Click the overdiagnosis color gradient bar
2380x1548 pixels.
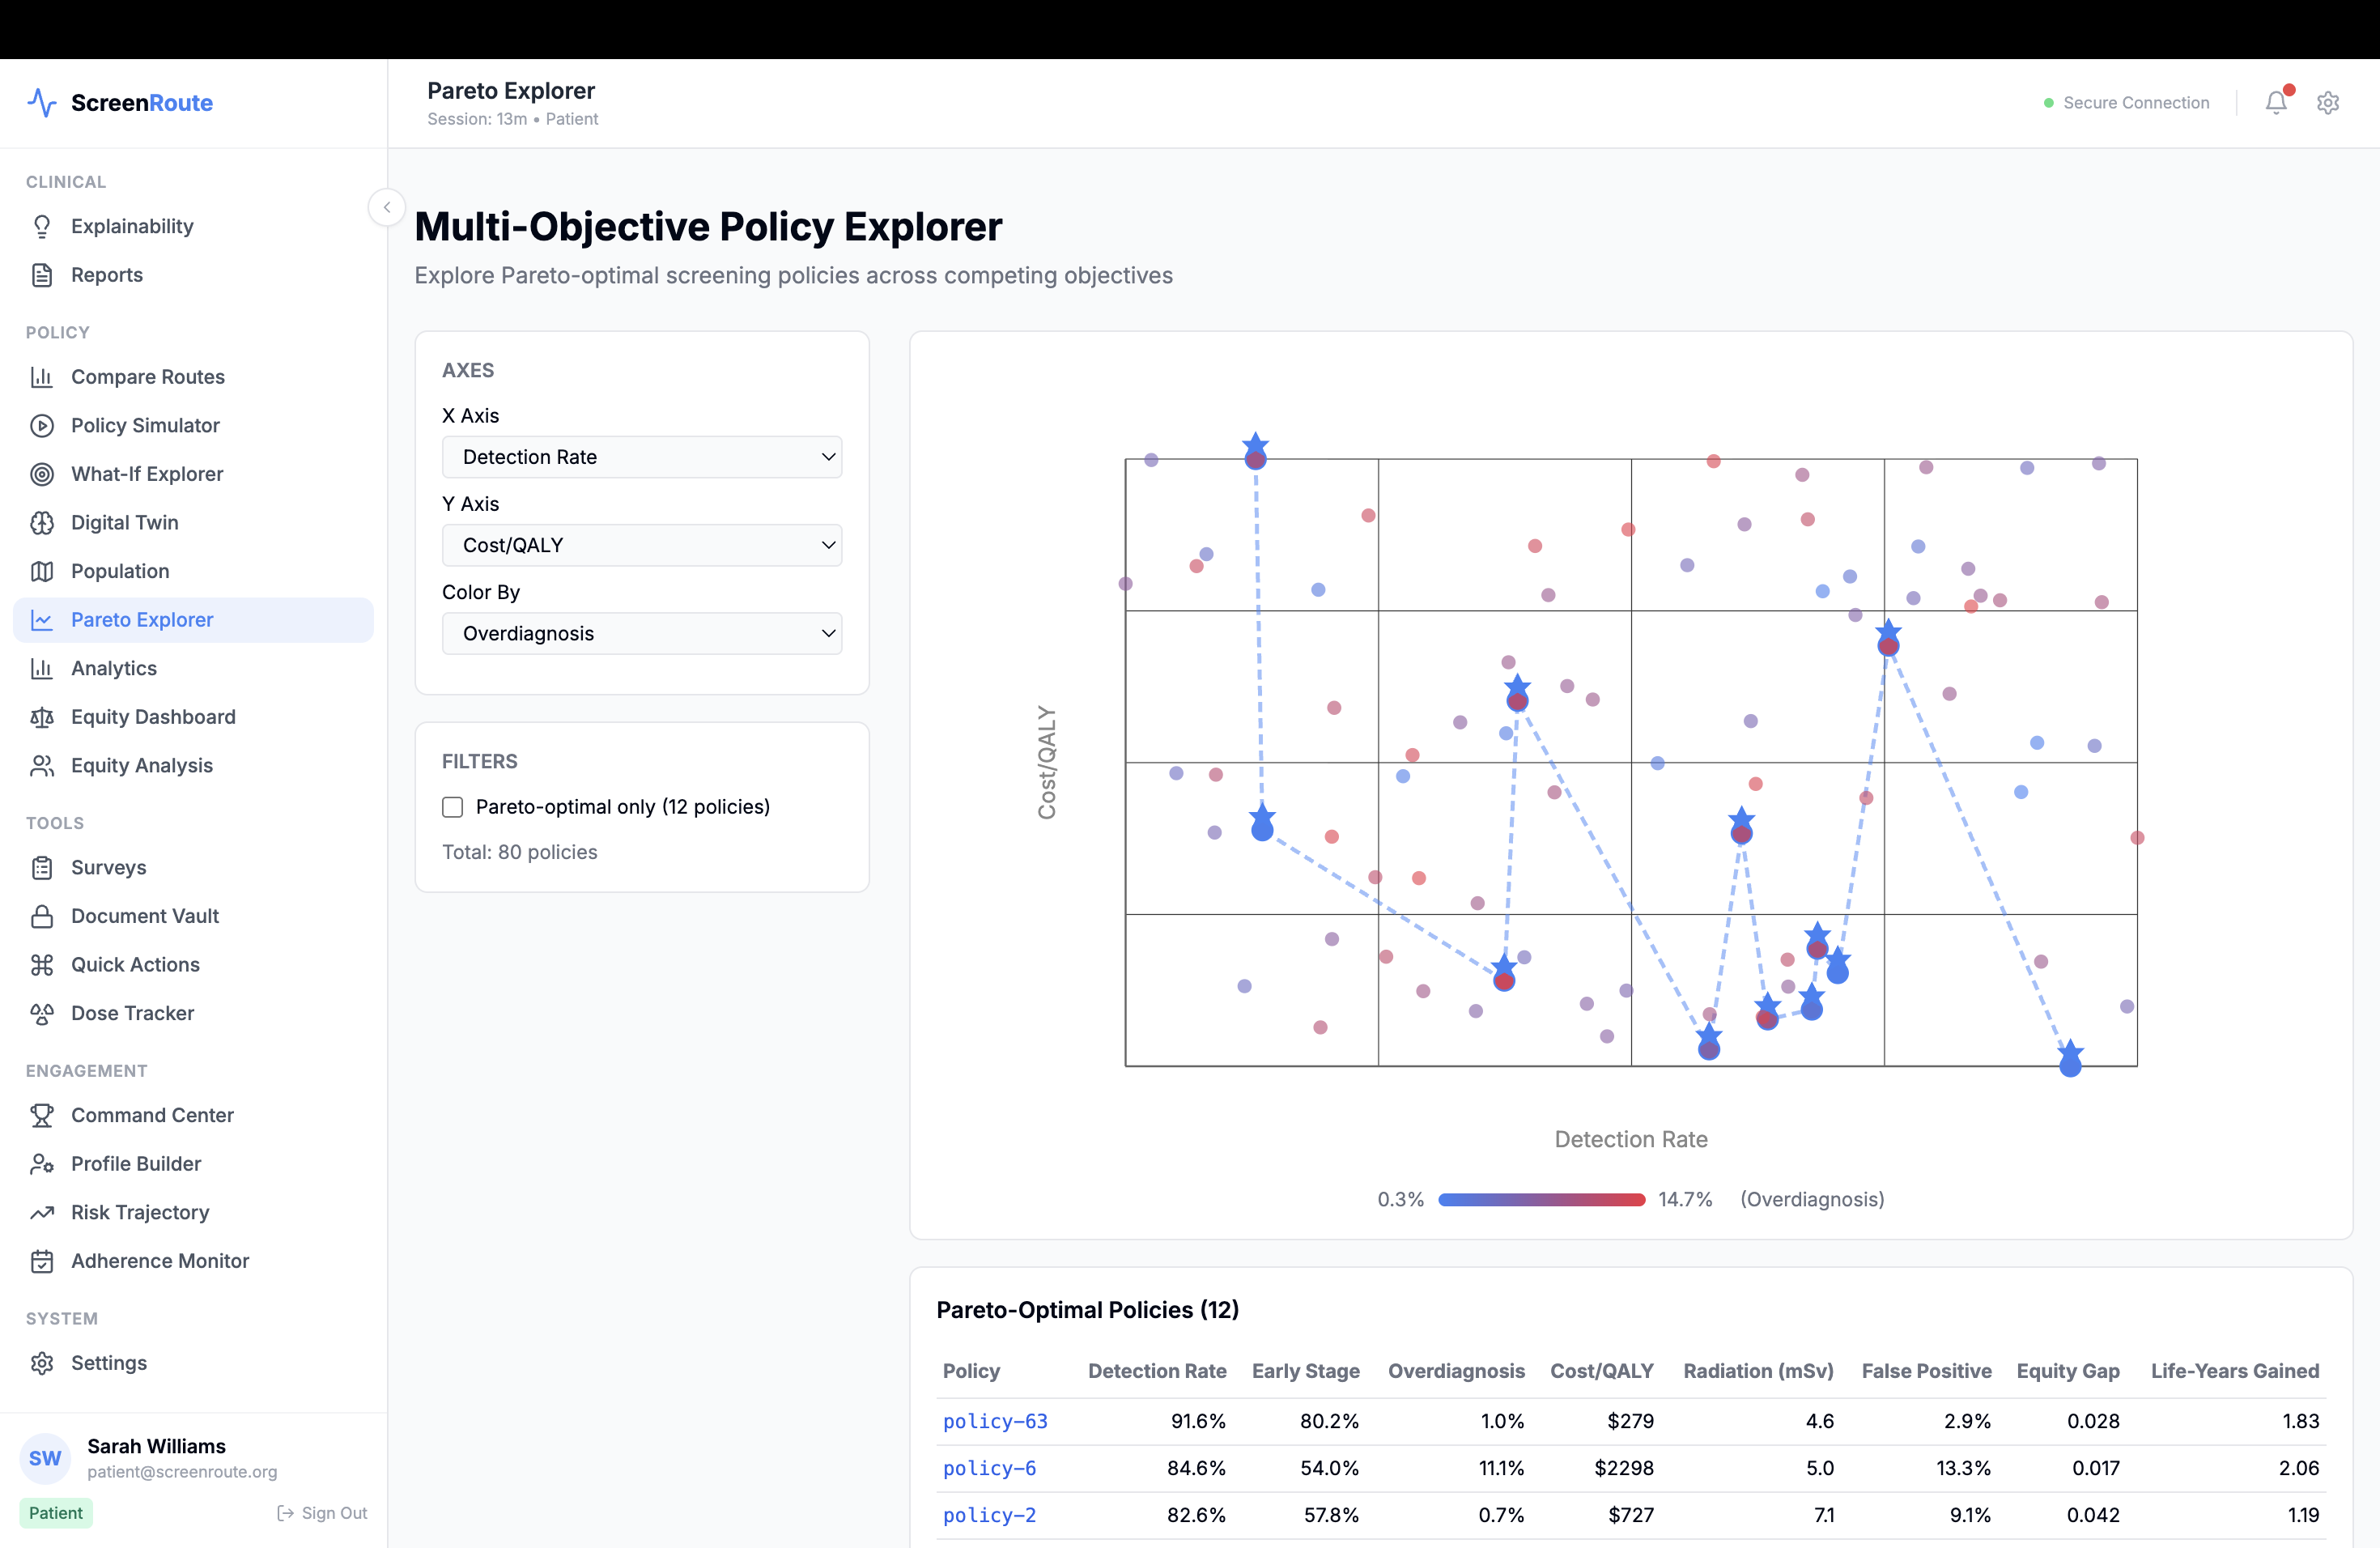pos(1541,1199)
